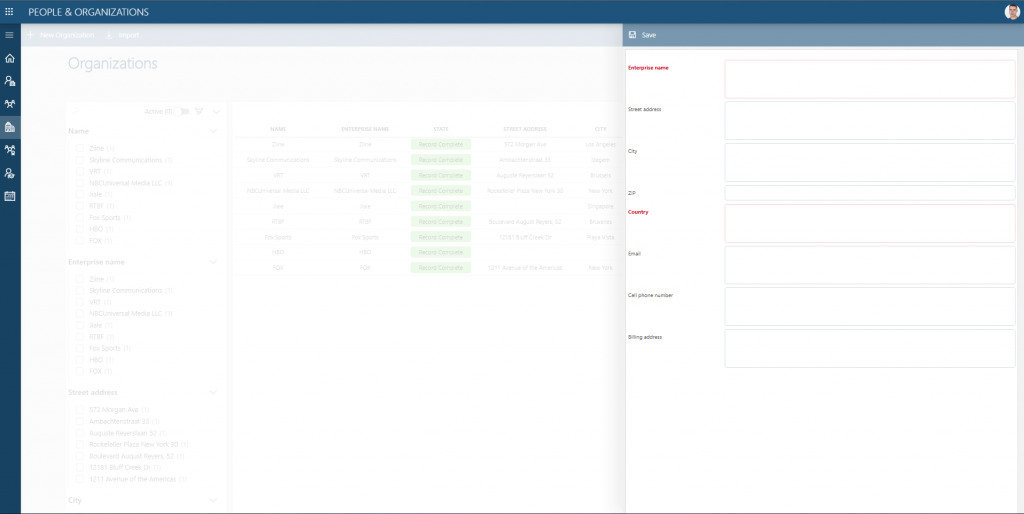
Task: Collapse the City filter section
Action: (x=213, y=500)
